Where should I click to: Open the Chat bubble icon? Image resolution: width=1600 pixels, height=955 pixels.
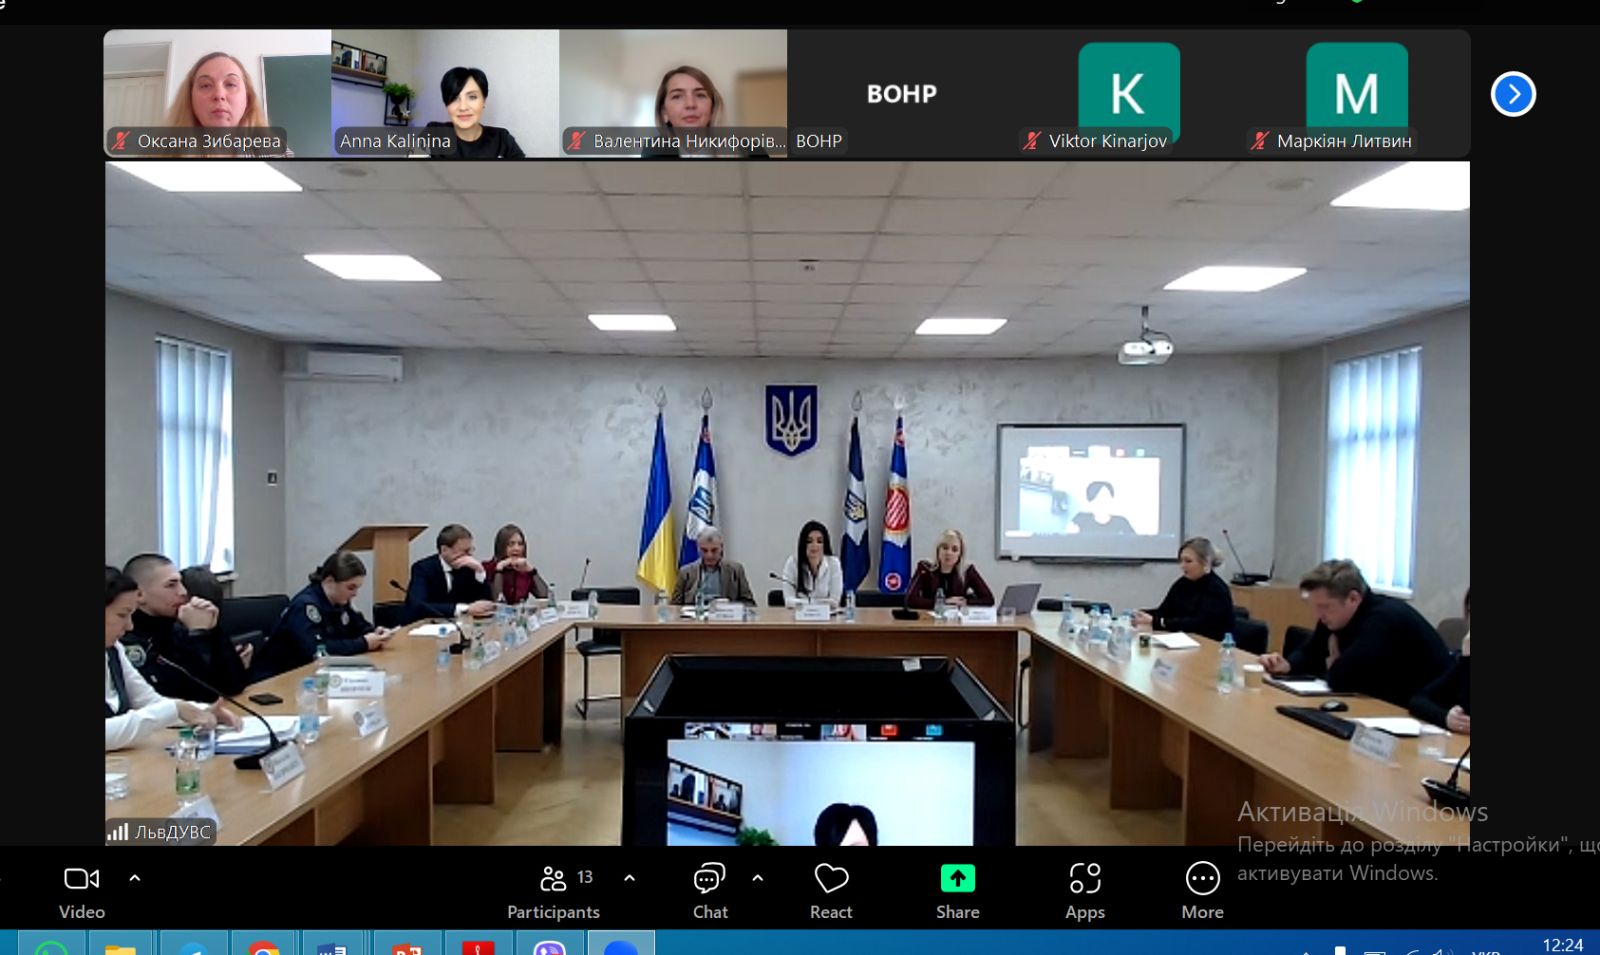point(710,878)
